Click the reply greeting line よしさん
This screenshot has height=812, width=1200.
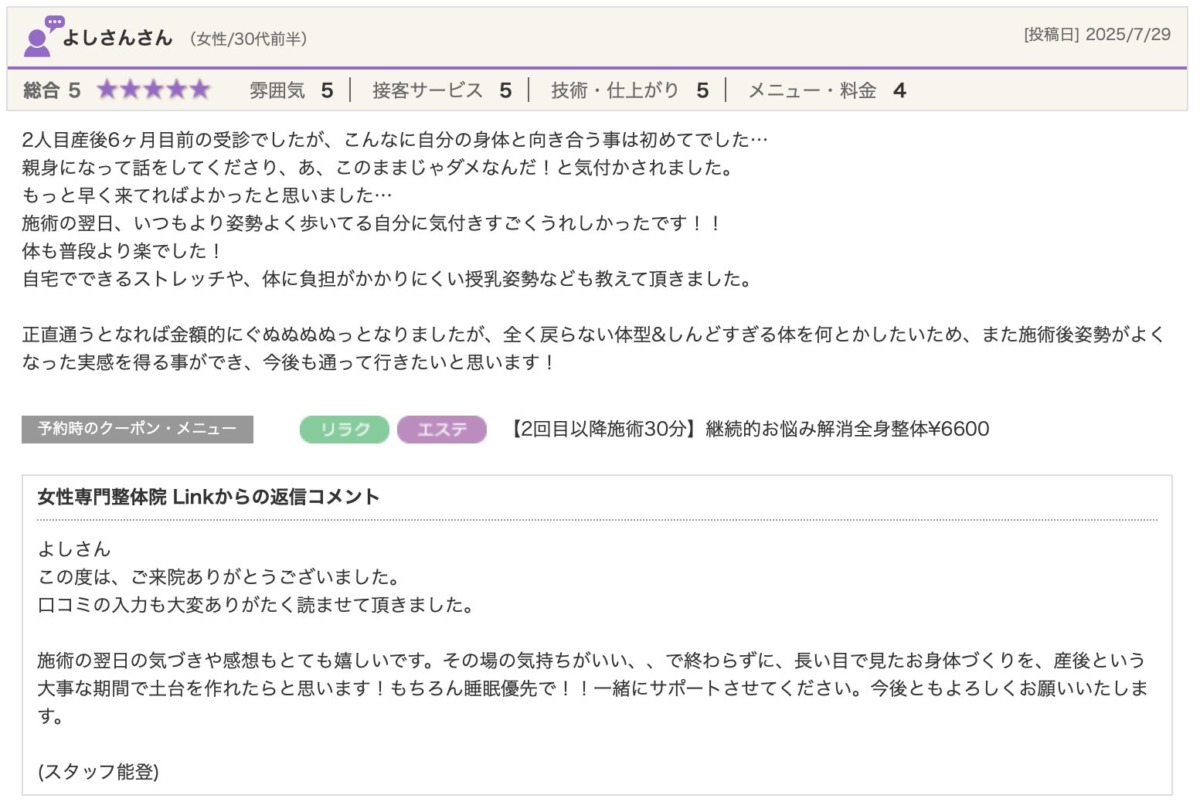[74, 550]
